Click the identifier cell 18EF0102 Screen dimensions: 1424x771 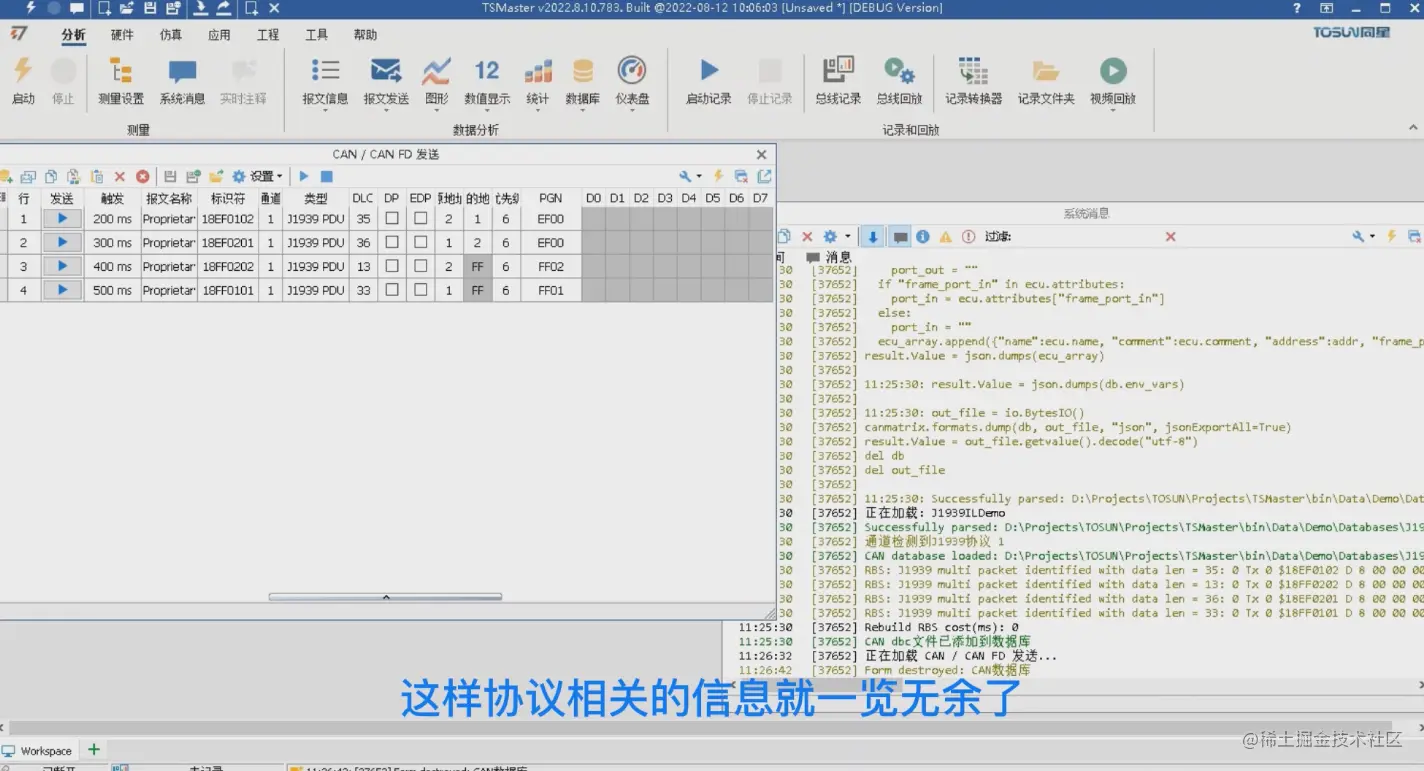[227, 218]
